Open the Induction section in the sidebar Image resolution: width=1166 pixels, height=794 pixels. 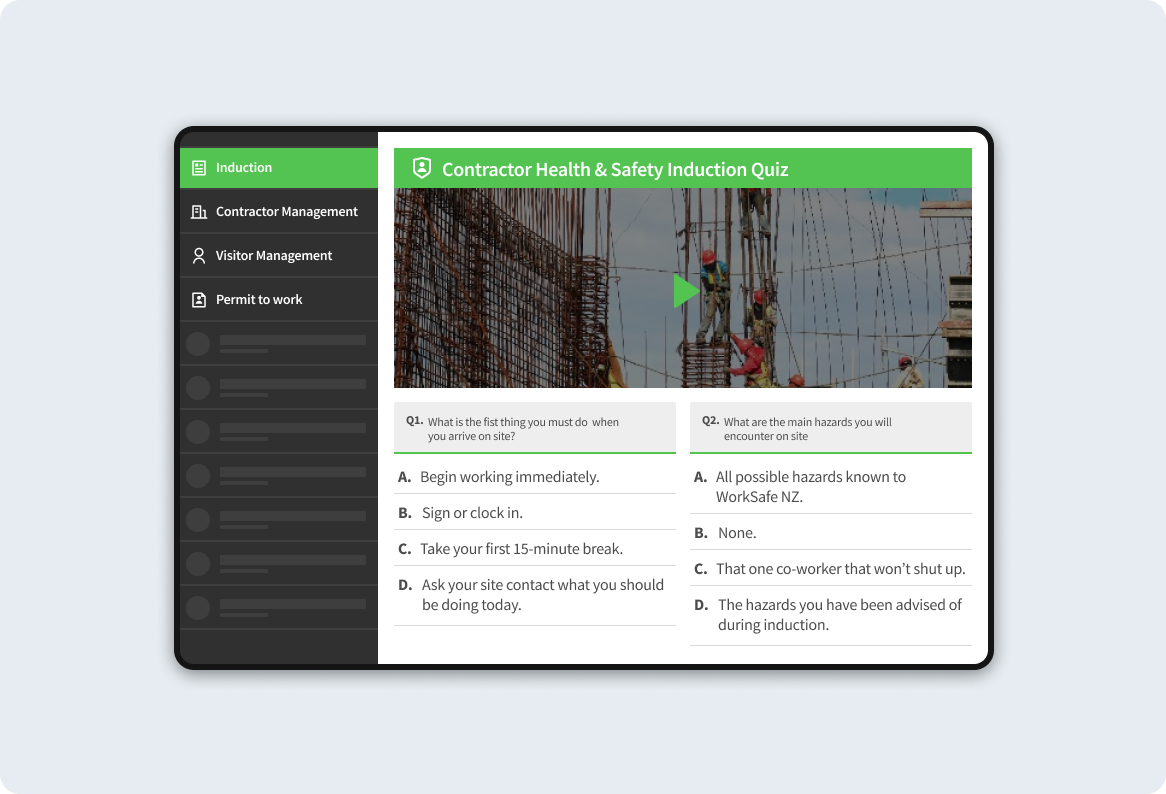click(x=244, y=167)
